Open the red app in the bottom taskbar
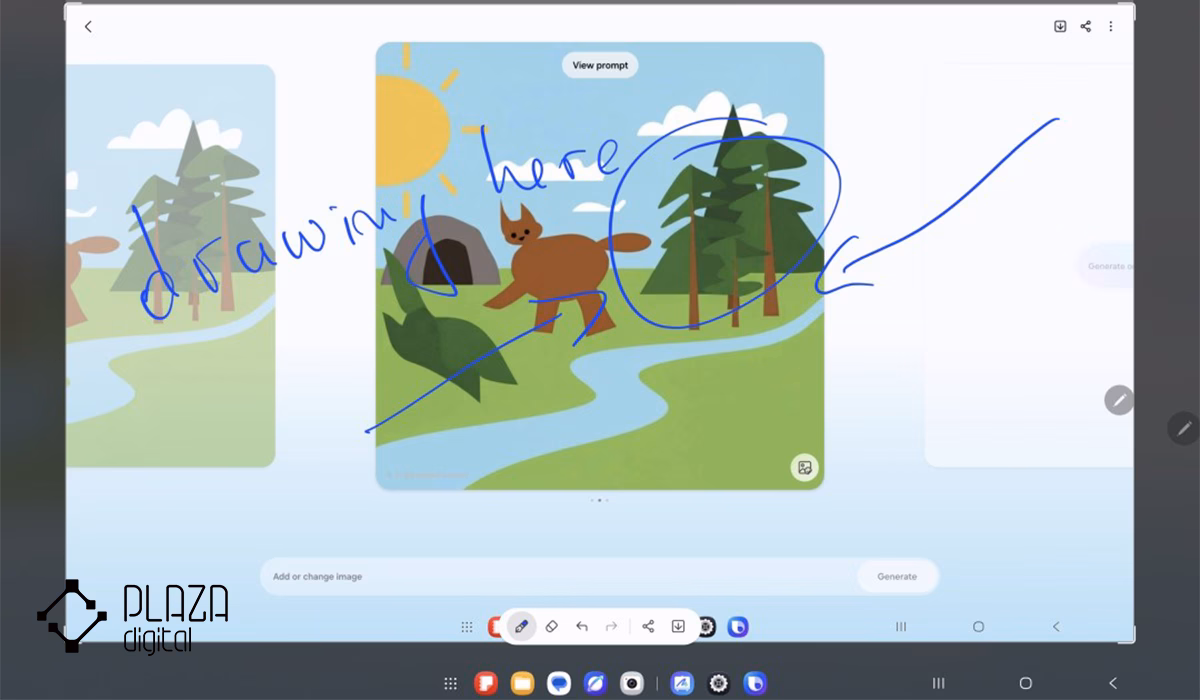 (486, 683)
